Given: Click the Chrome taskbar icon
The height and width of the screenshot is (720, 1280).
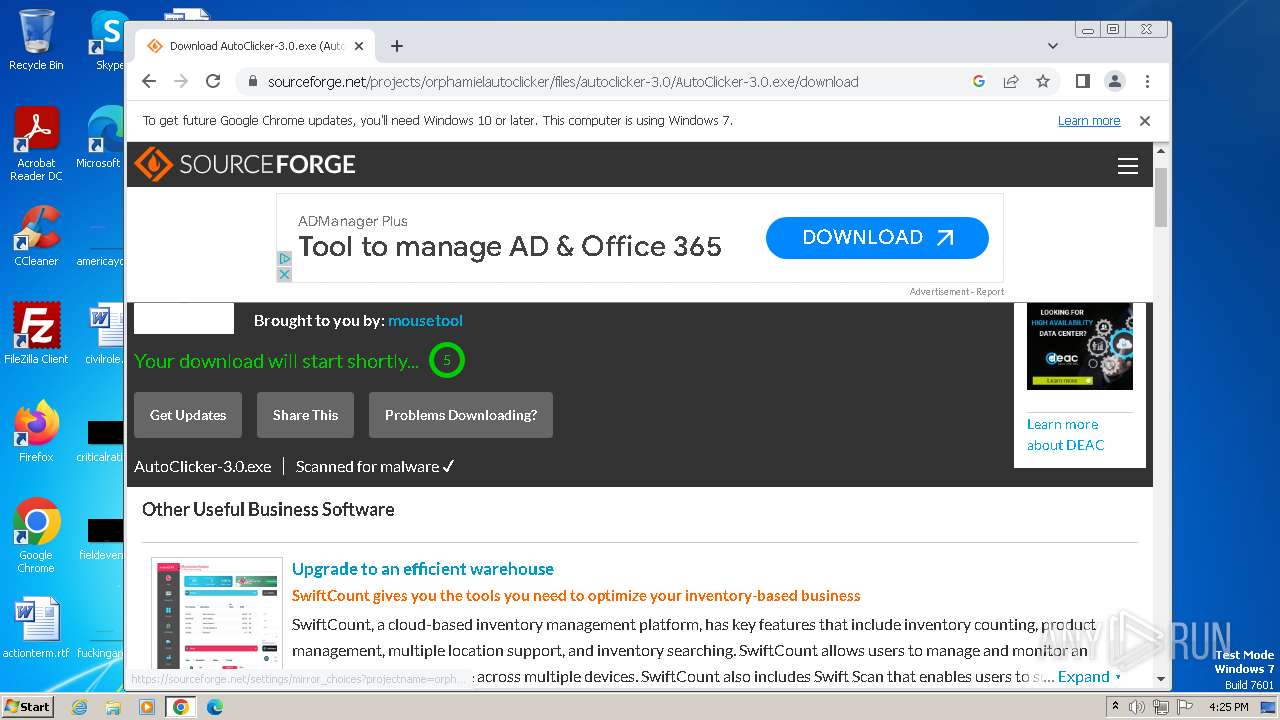Looking at the screenshot, I should (x=181, y=707).
